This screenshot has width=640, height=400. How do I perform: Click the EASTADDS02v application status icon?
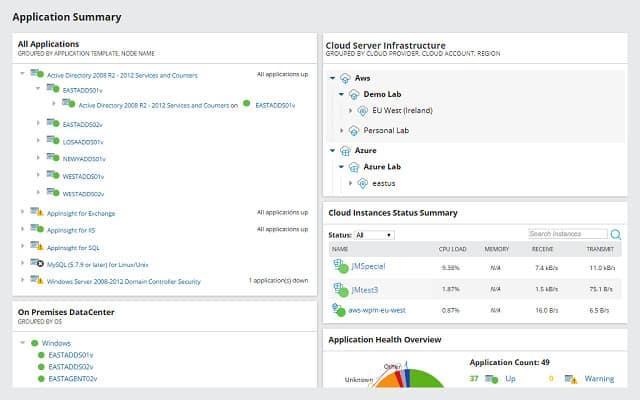click(53, 122)
